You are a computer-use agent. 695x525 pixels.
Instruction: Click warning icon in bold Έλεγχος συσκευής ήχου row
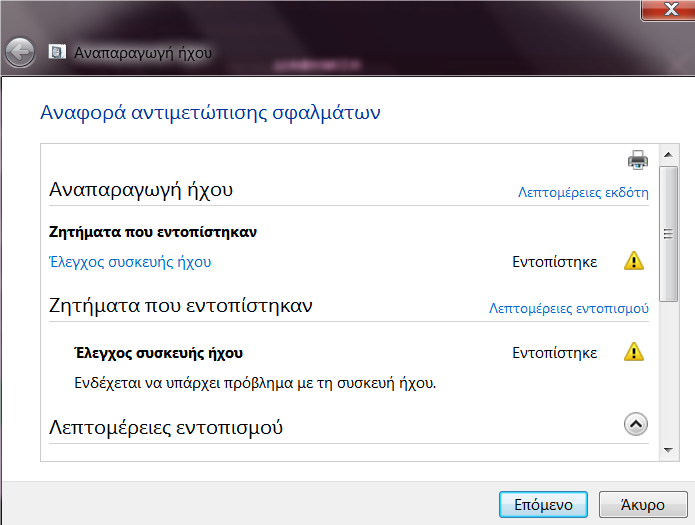(x=634, y=352)
